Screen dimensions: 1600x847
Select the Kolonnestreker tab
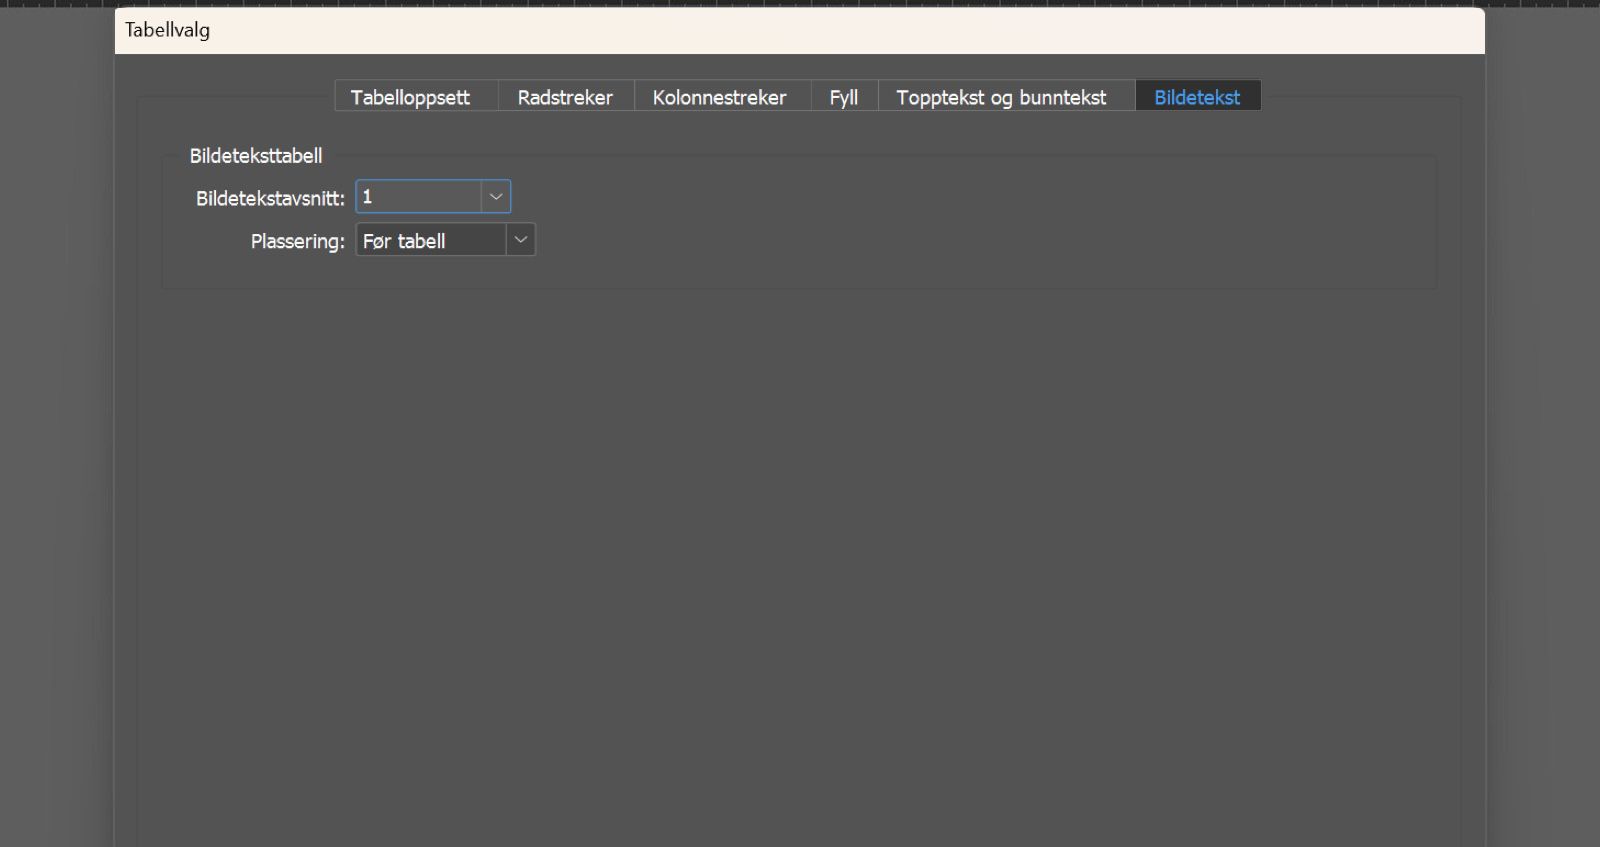point(722,97)
